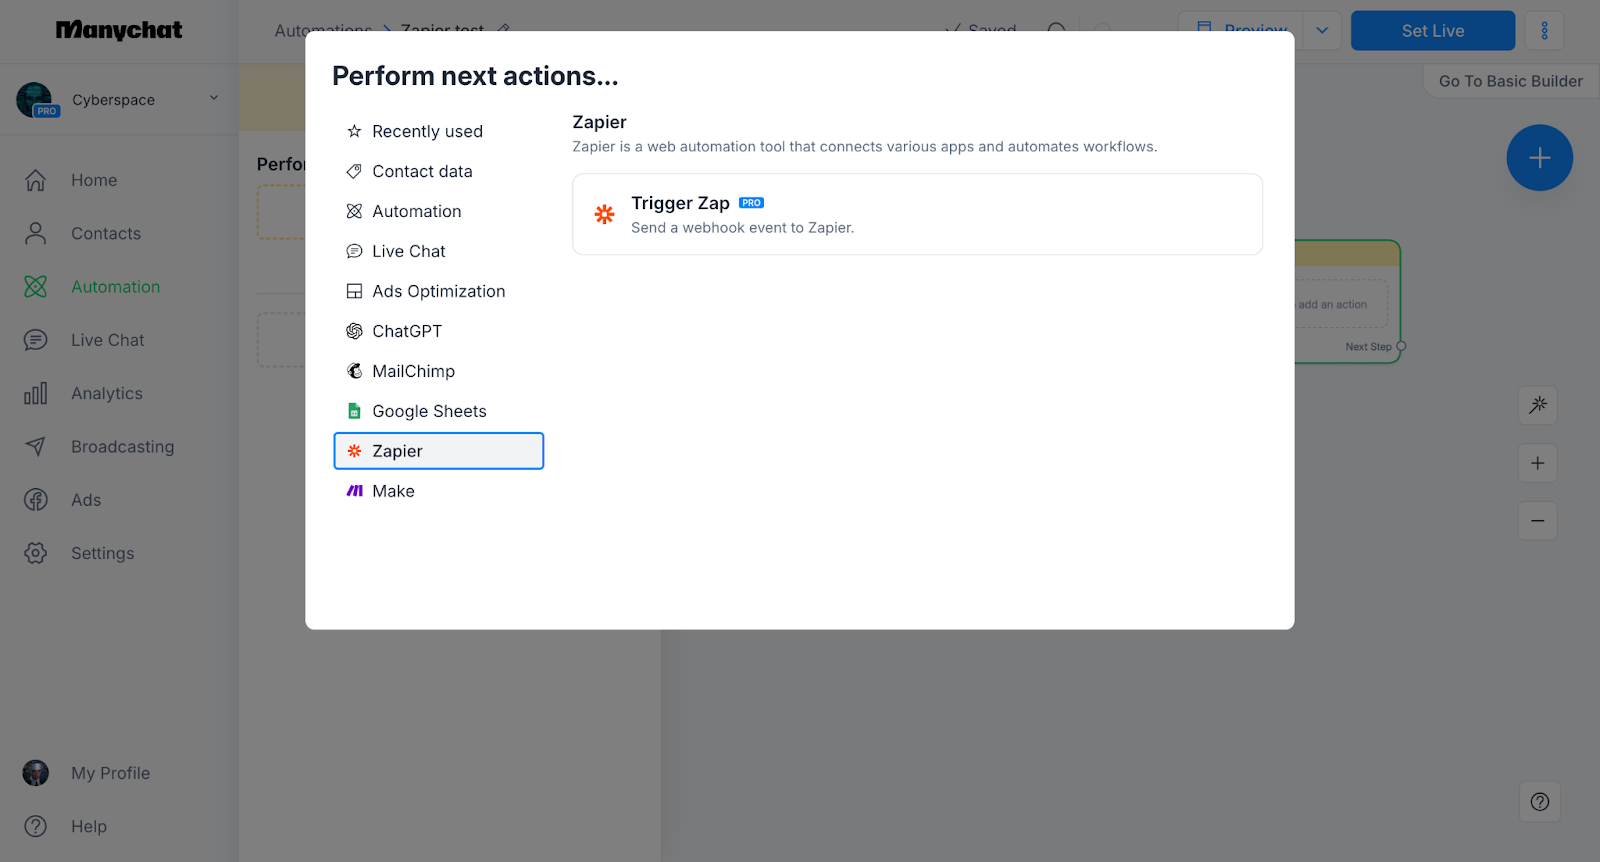Open Broadcasting in the sidebar
Image resolution: width=1600 pixels, height=862 pixels.
[x=122, y=447]
